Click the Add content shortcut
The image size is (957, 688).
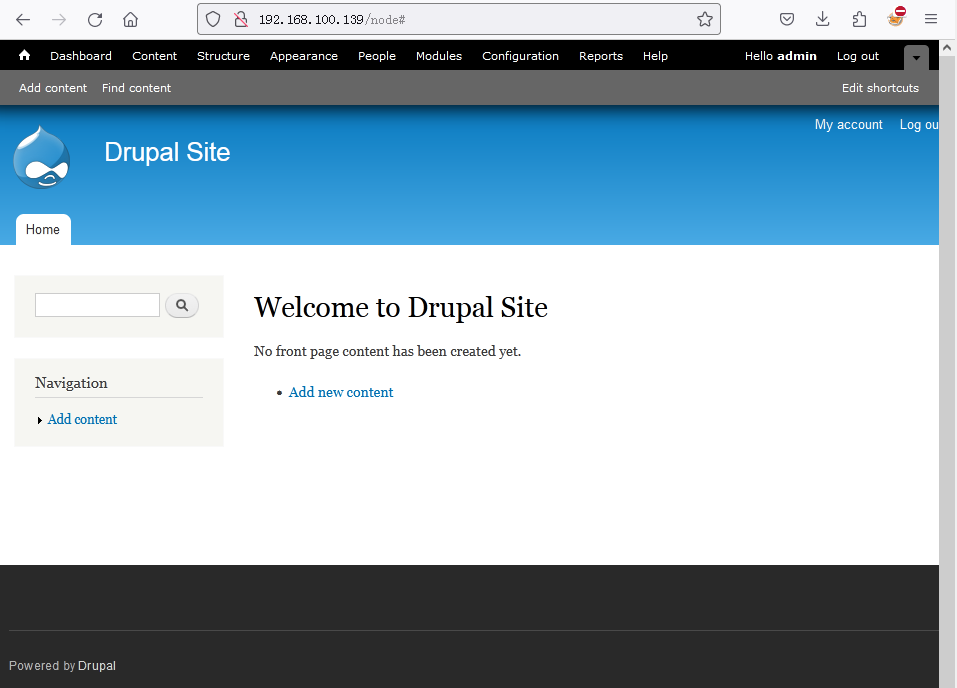tap(53, 88)
